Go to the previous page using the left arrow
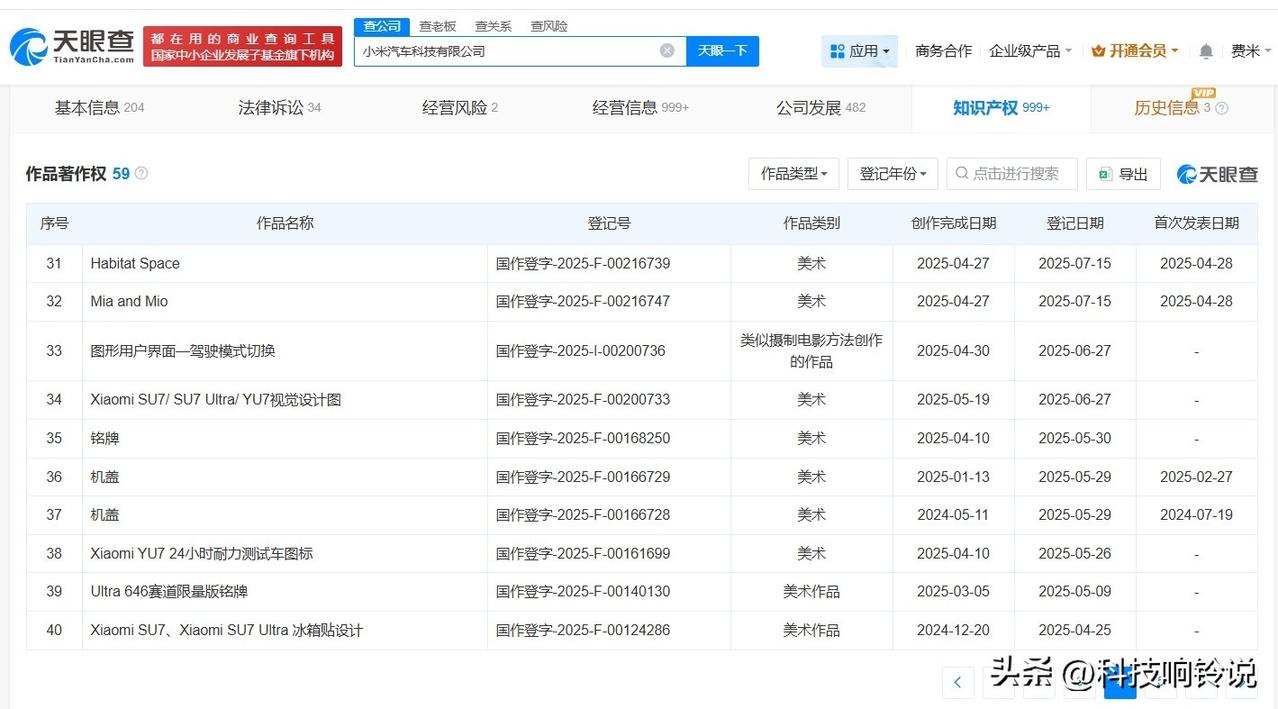Screen dimensions: 1278x709 point(957,682)
